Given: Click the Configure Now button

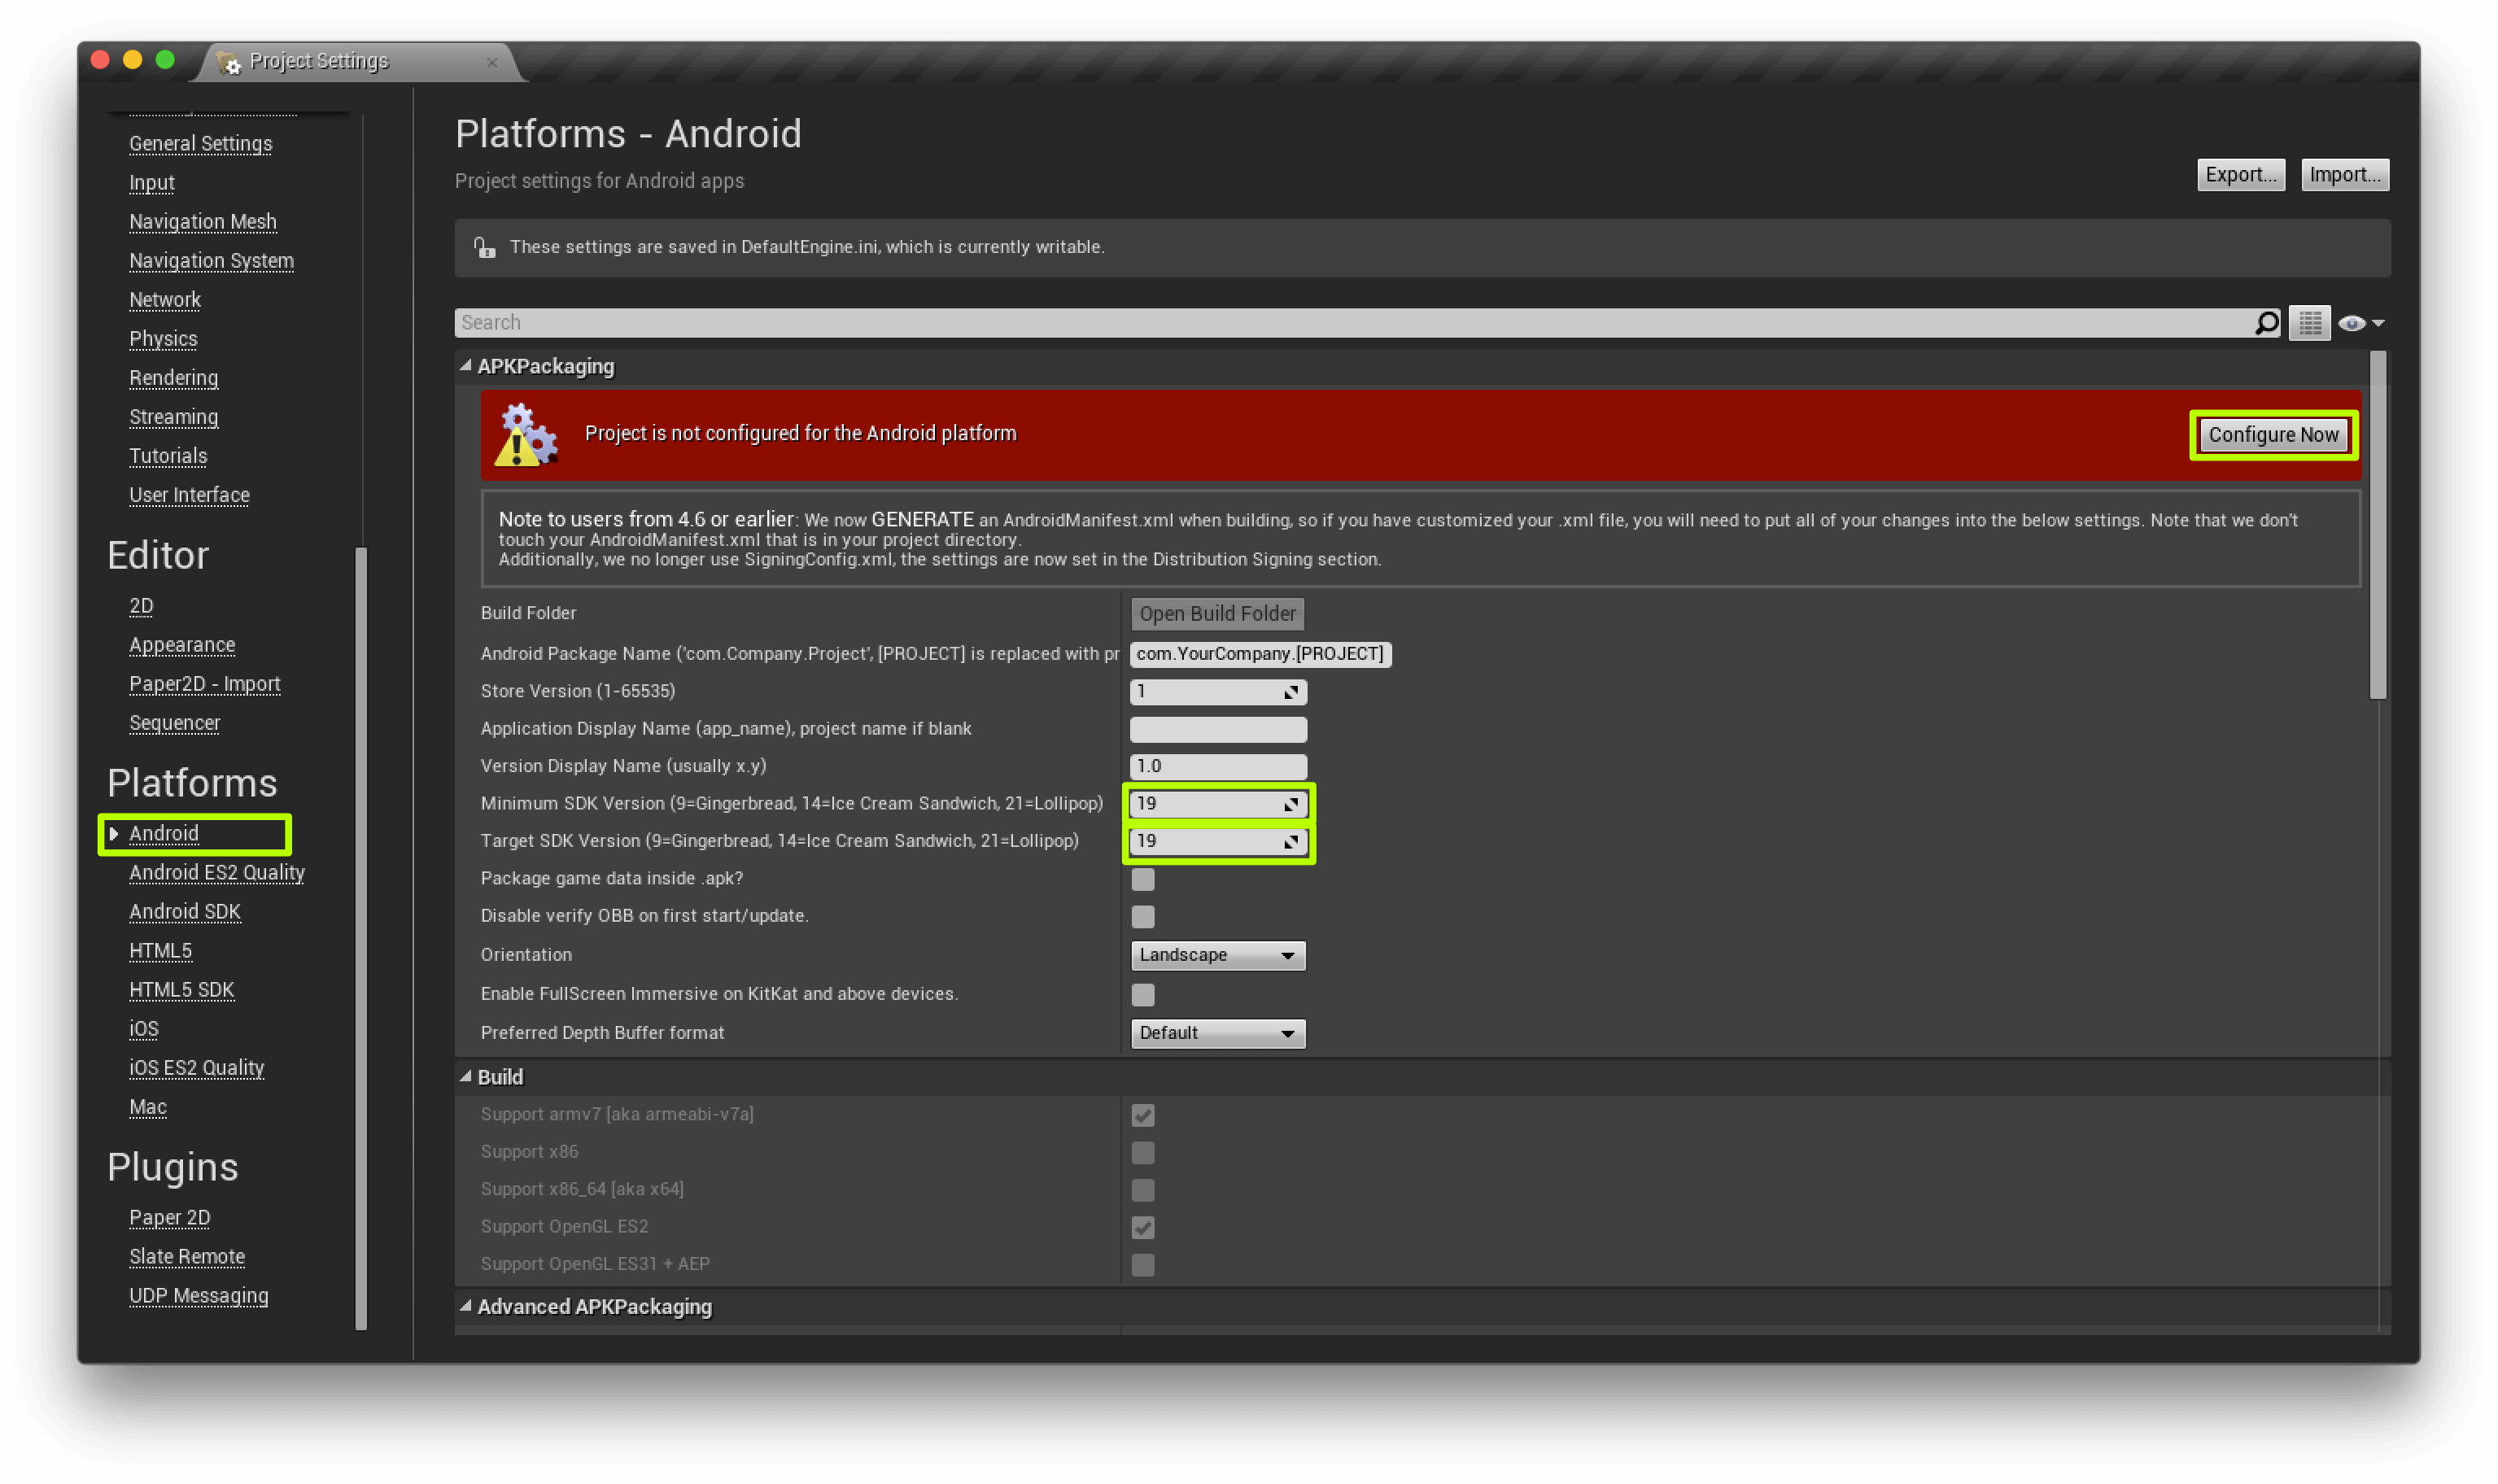Looking at the screenshot, I should (2272, 433).
